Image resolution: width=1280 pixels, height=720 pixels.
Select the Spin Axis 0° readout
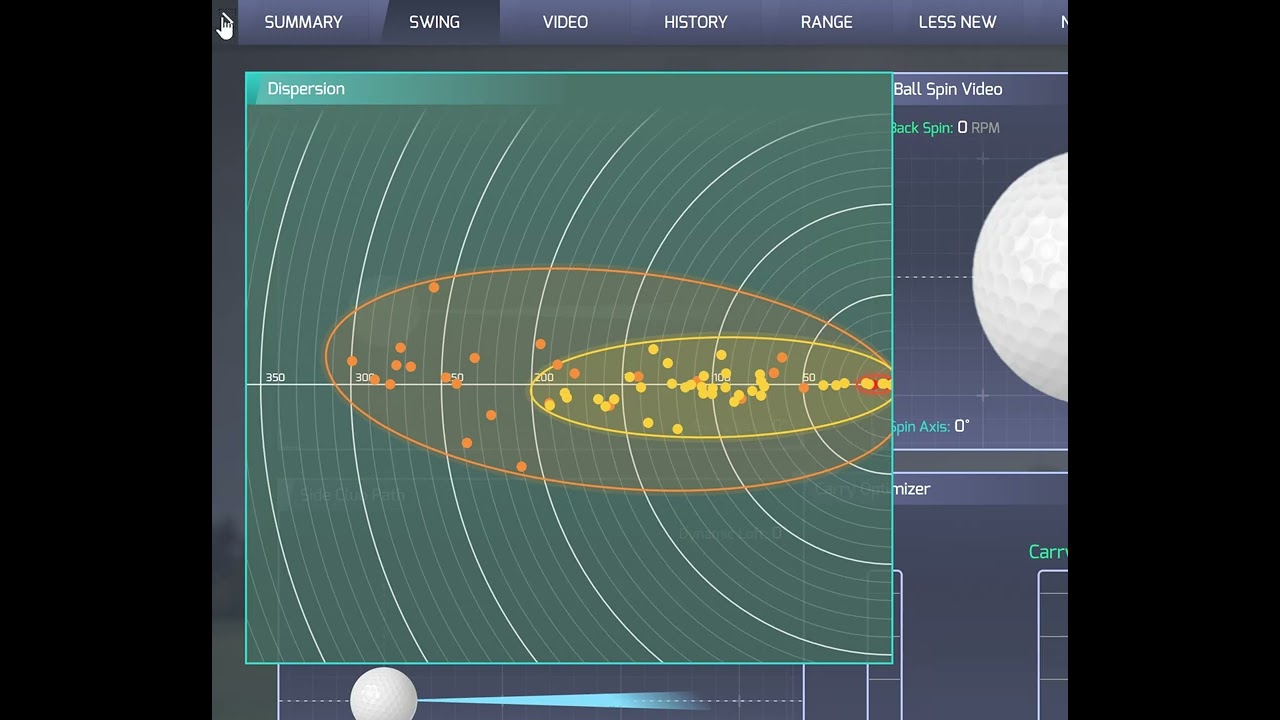[930, 427]
